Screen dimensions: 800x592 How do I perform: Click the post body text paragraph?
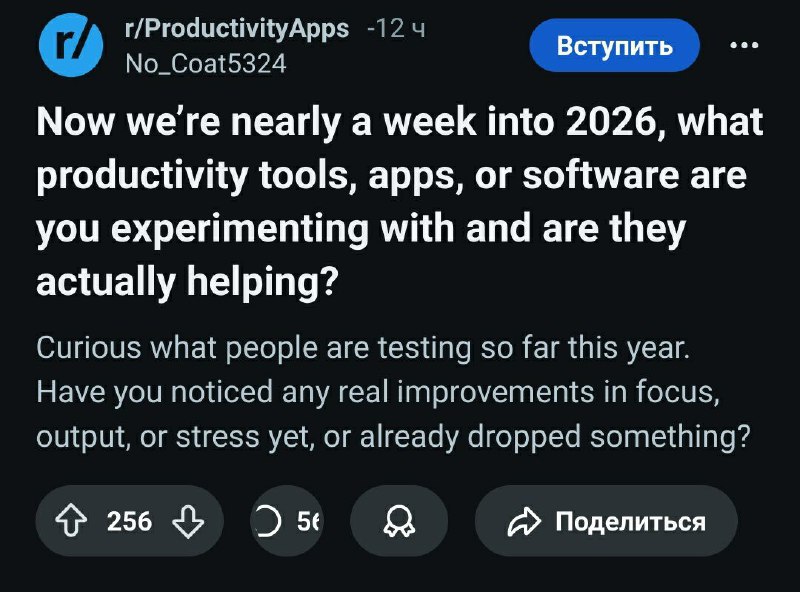point(393,394)
